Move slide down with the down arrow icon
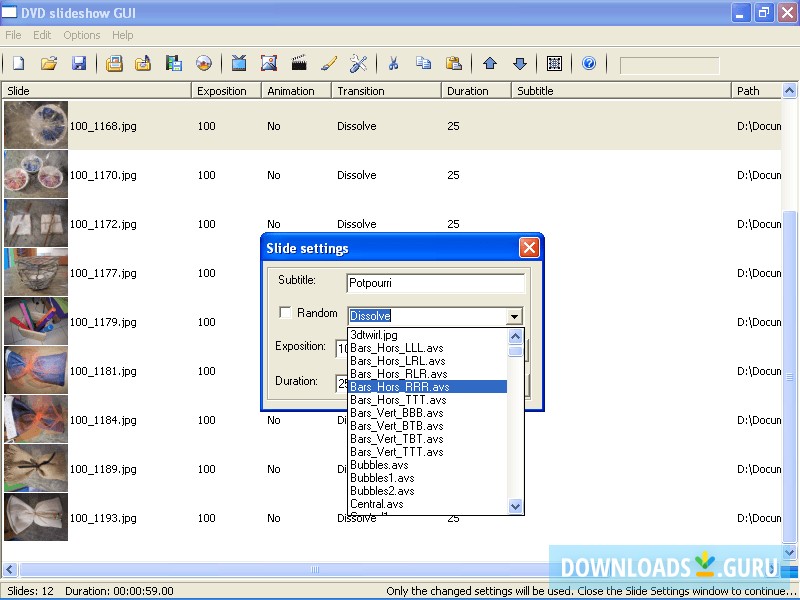This screenshot has width=800, height=600. [519, 64]
